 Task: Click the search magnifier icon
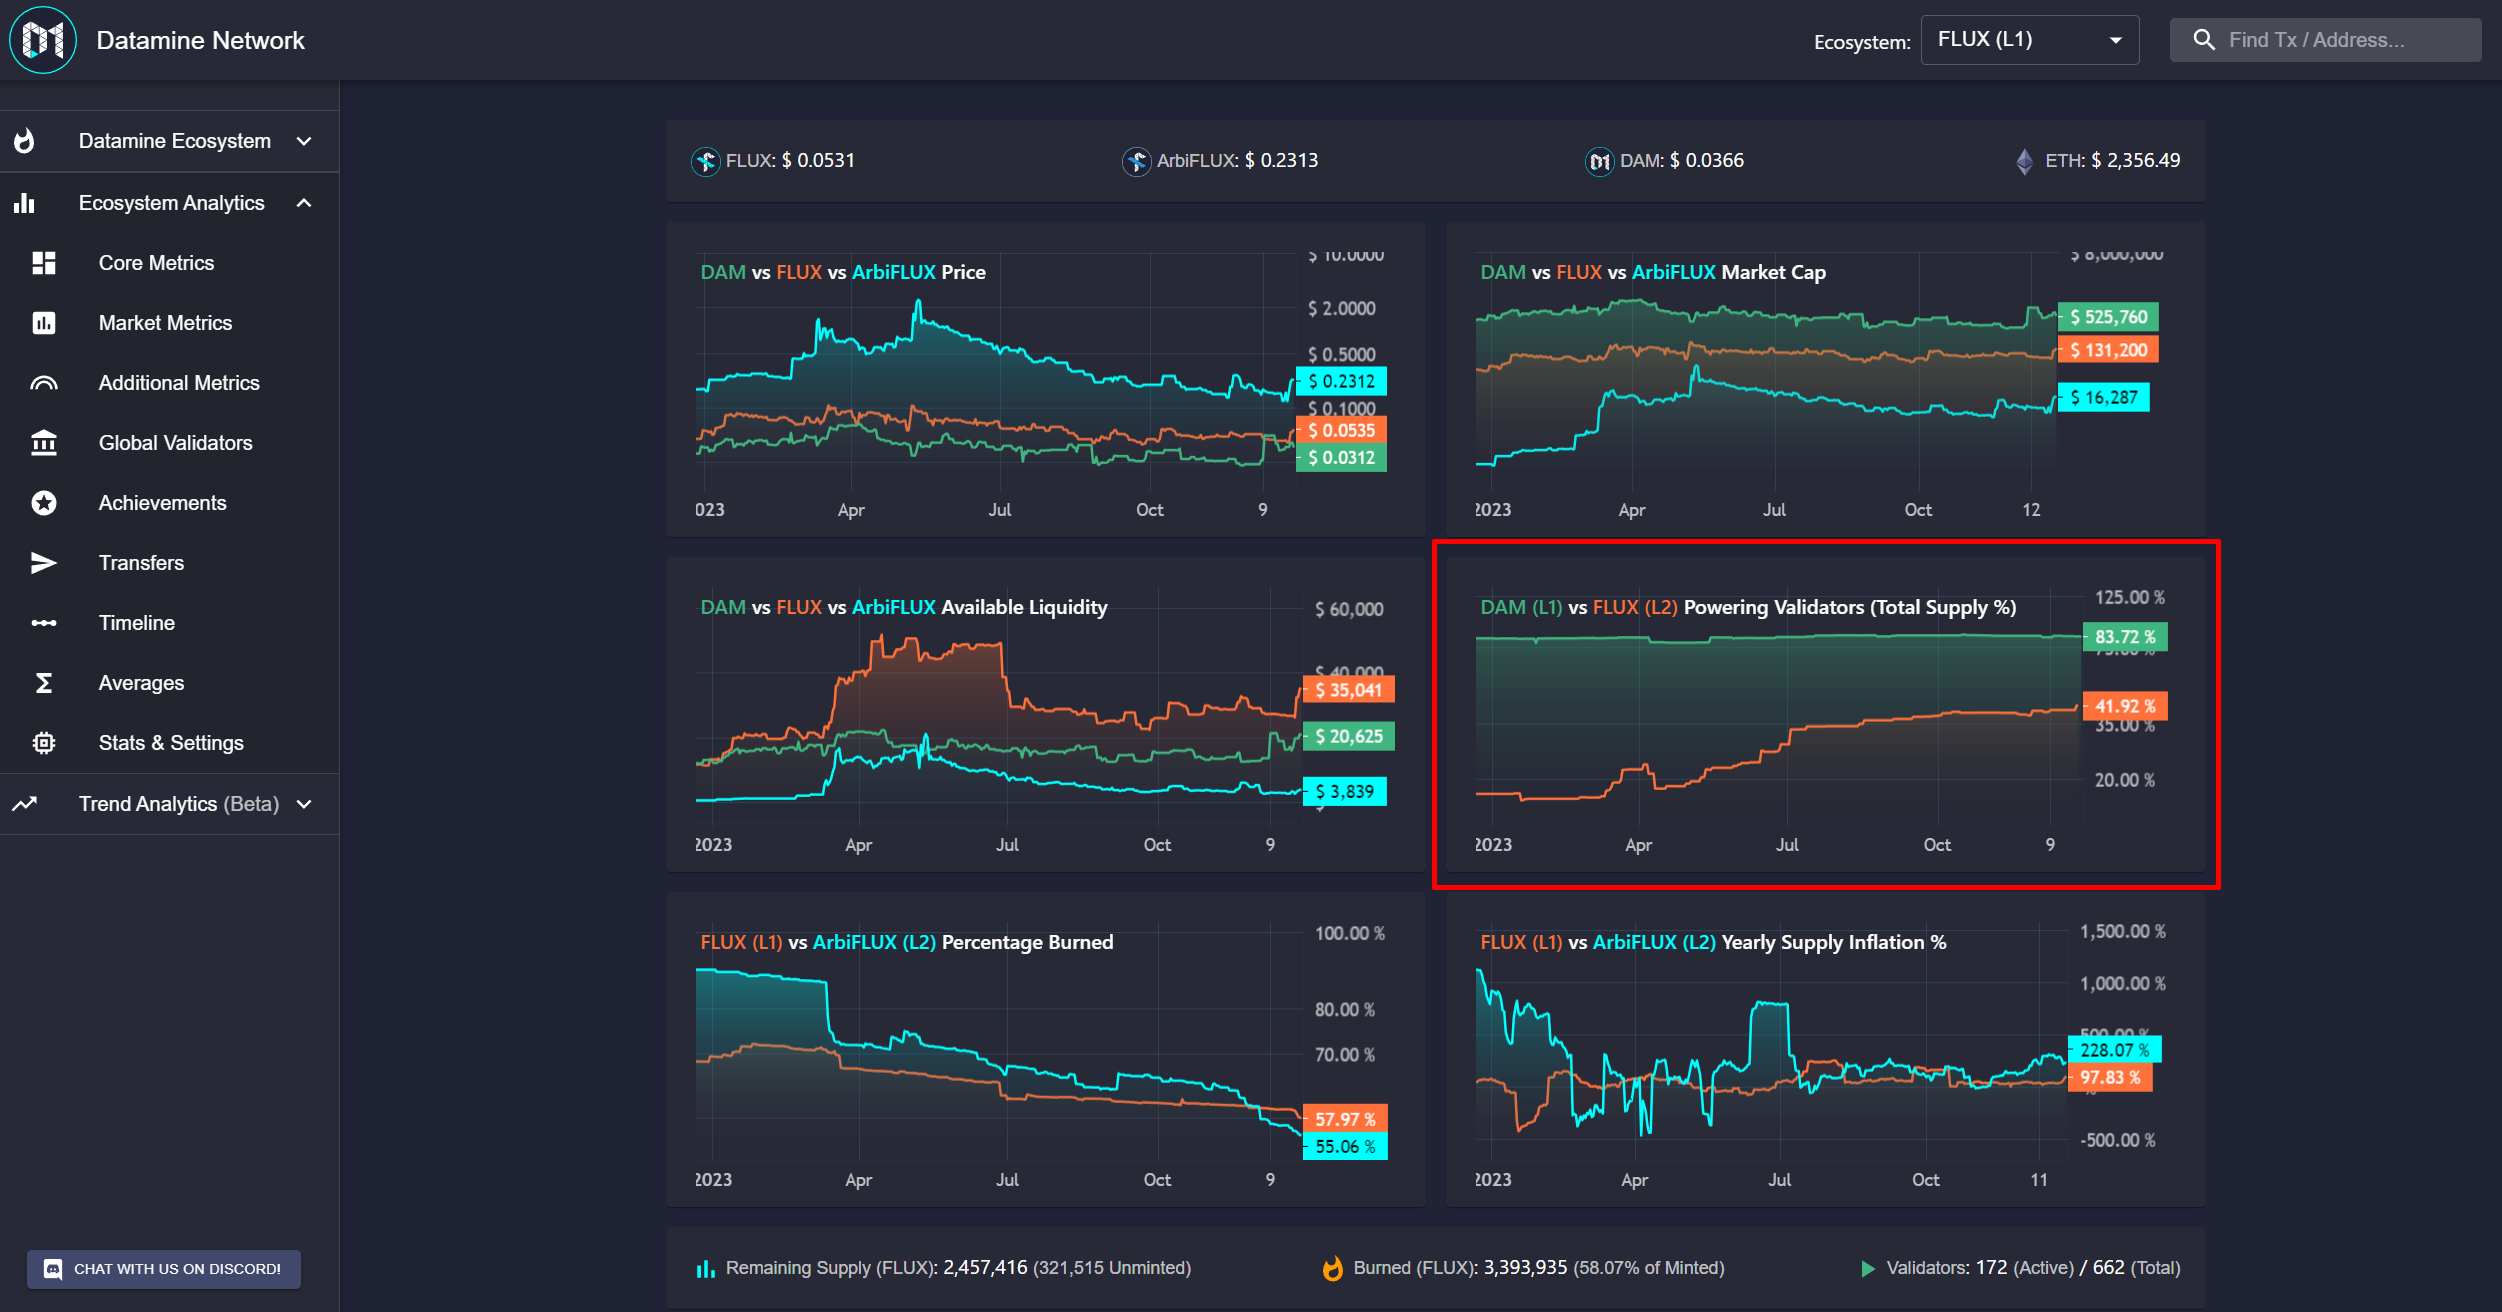pos(2204,40)
